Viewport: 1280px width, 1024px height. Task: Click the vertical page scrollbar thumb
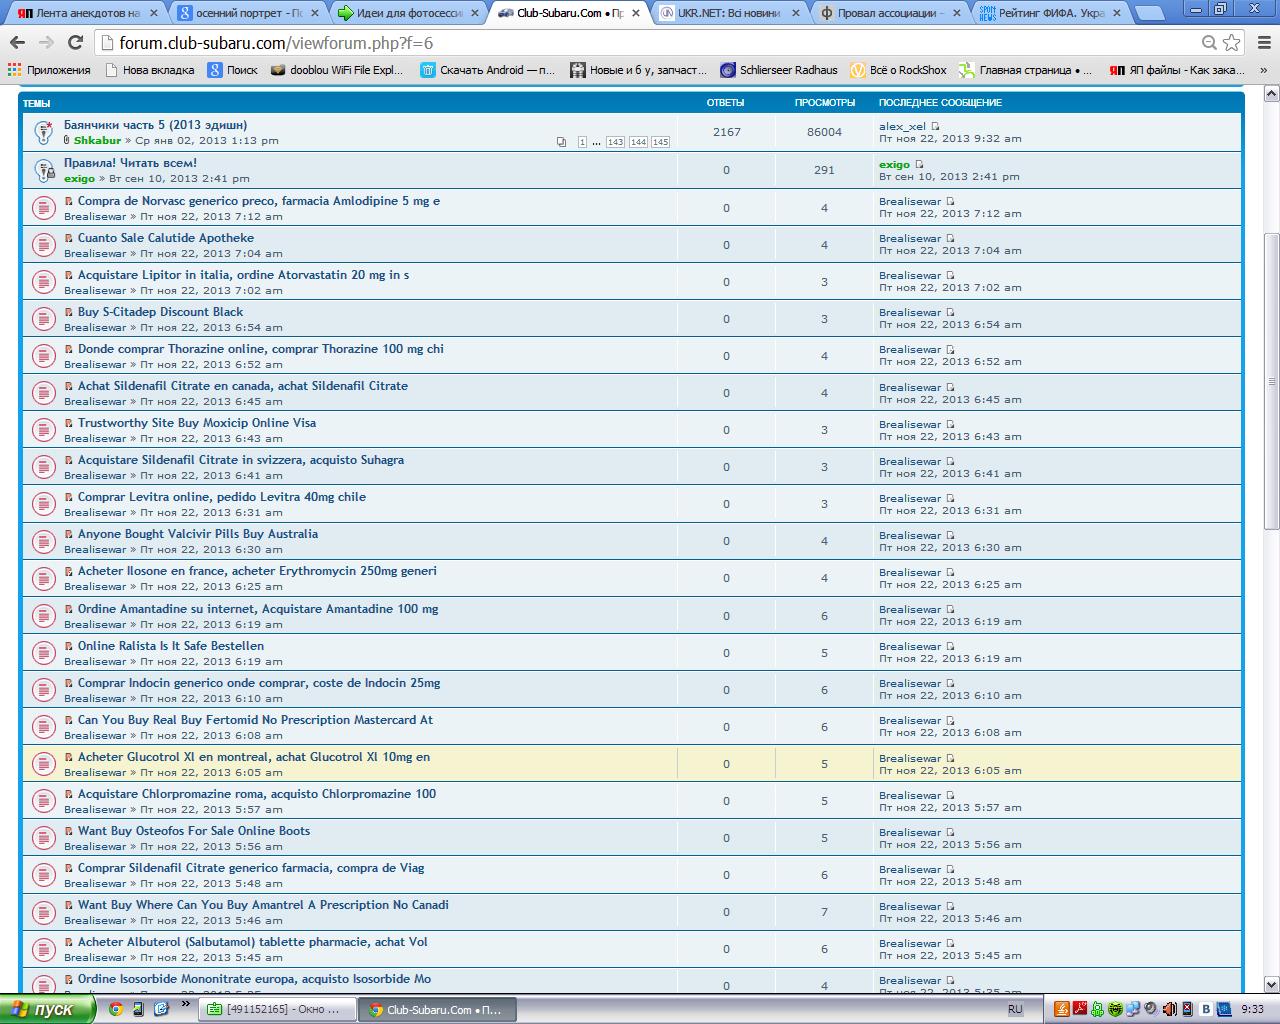(x=1271, y=380)
